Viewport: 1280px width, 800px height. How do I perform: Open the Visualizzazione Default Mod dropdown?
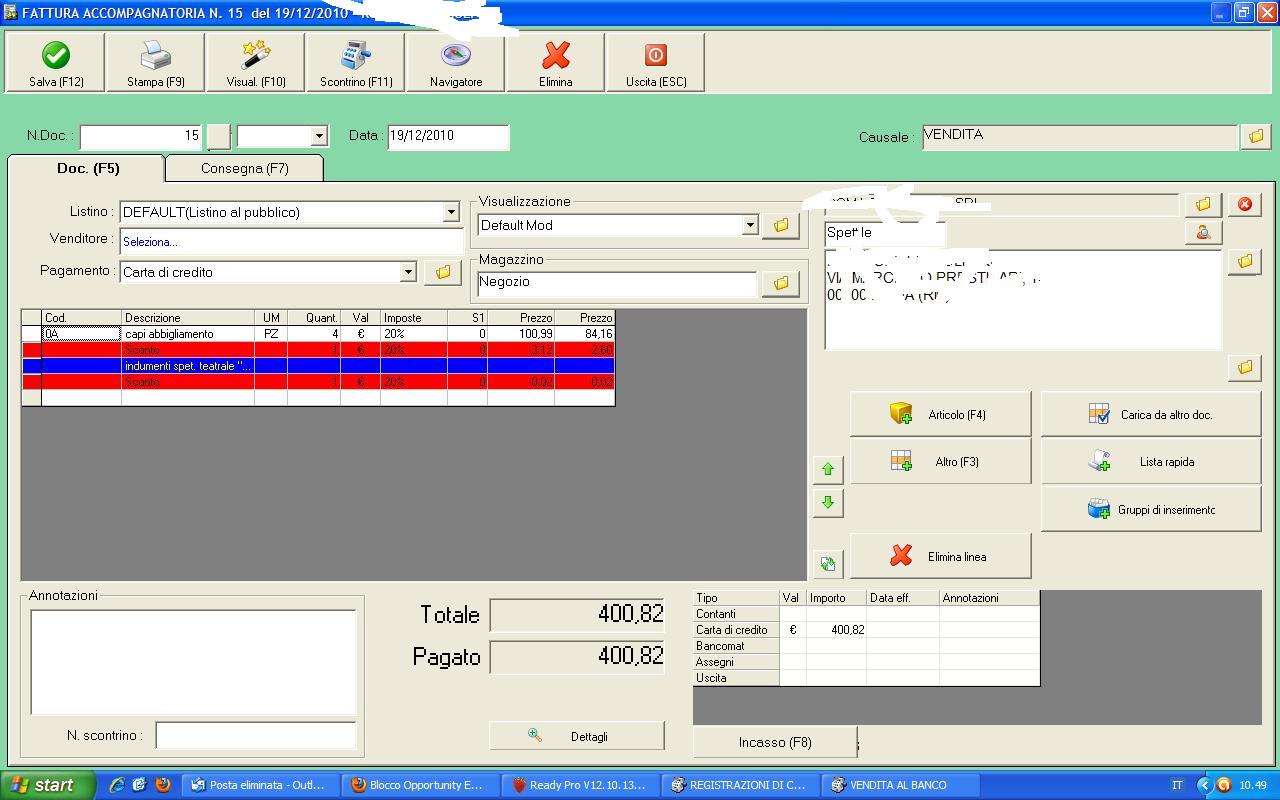pyautogui.click(x=750, y=225)
